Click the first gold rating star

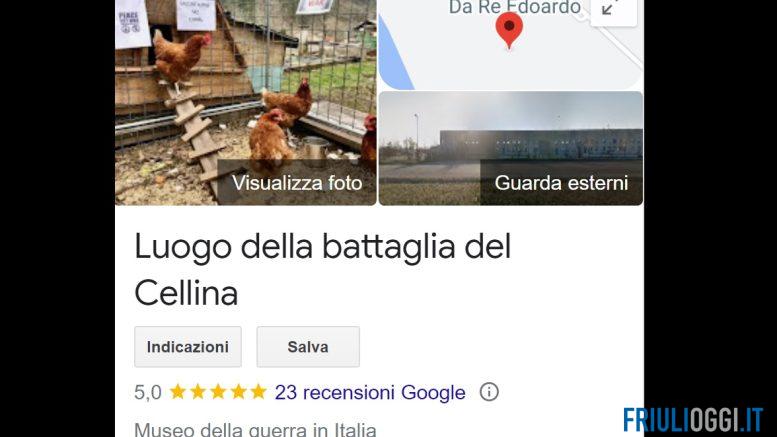pos(177,392)
